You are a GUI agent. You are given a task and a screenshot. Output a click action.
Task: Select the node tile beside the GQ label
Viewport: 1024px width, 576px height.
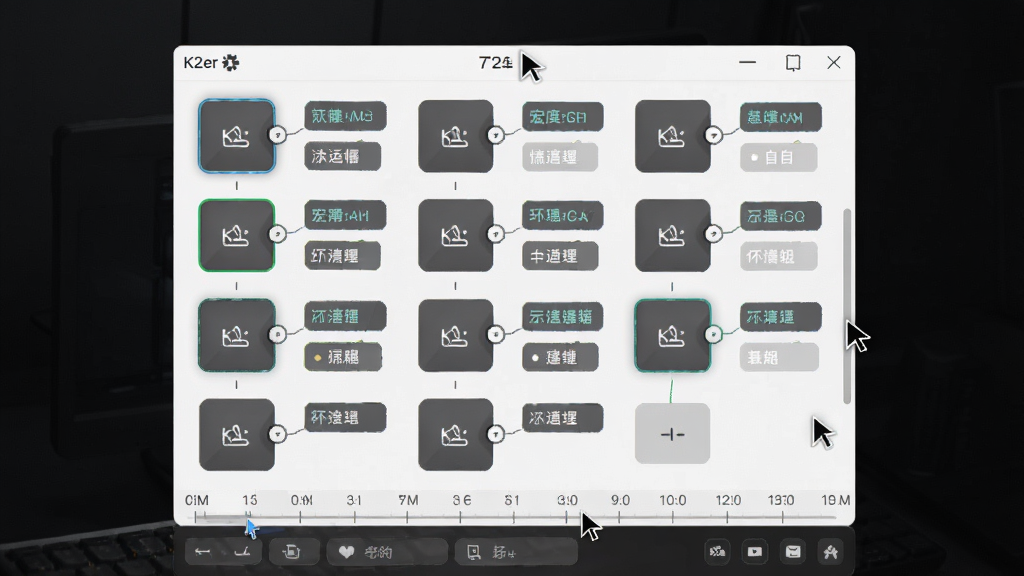[673, 235]
